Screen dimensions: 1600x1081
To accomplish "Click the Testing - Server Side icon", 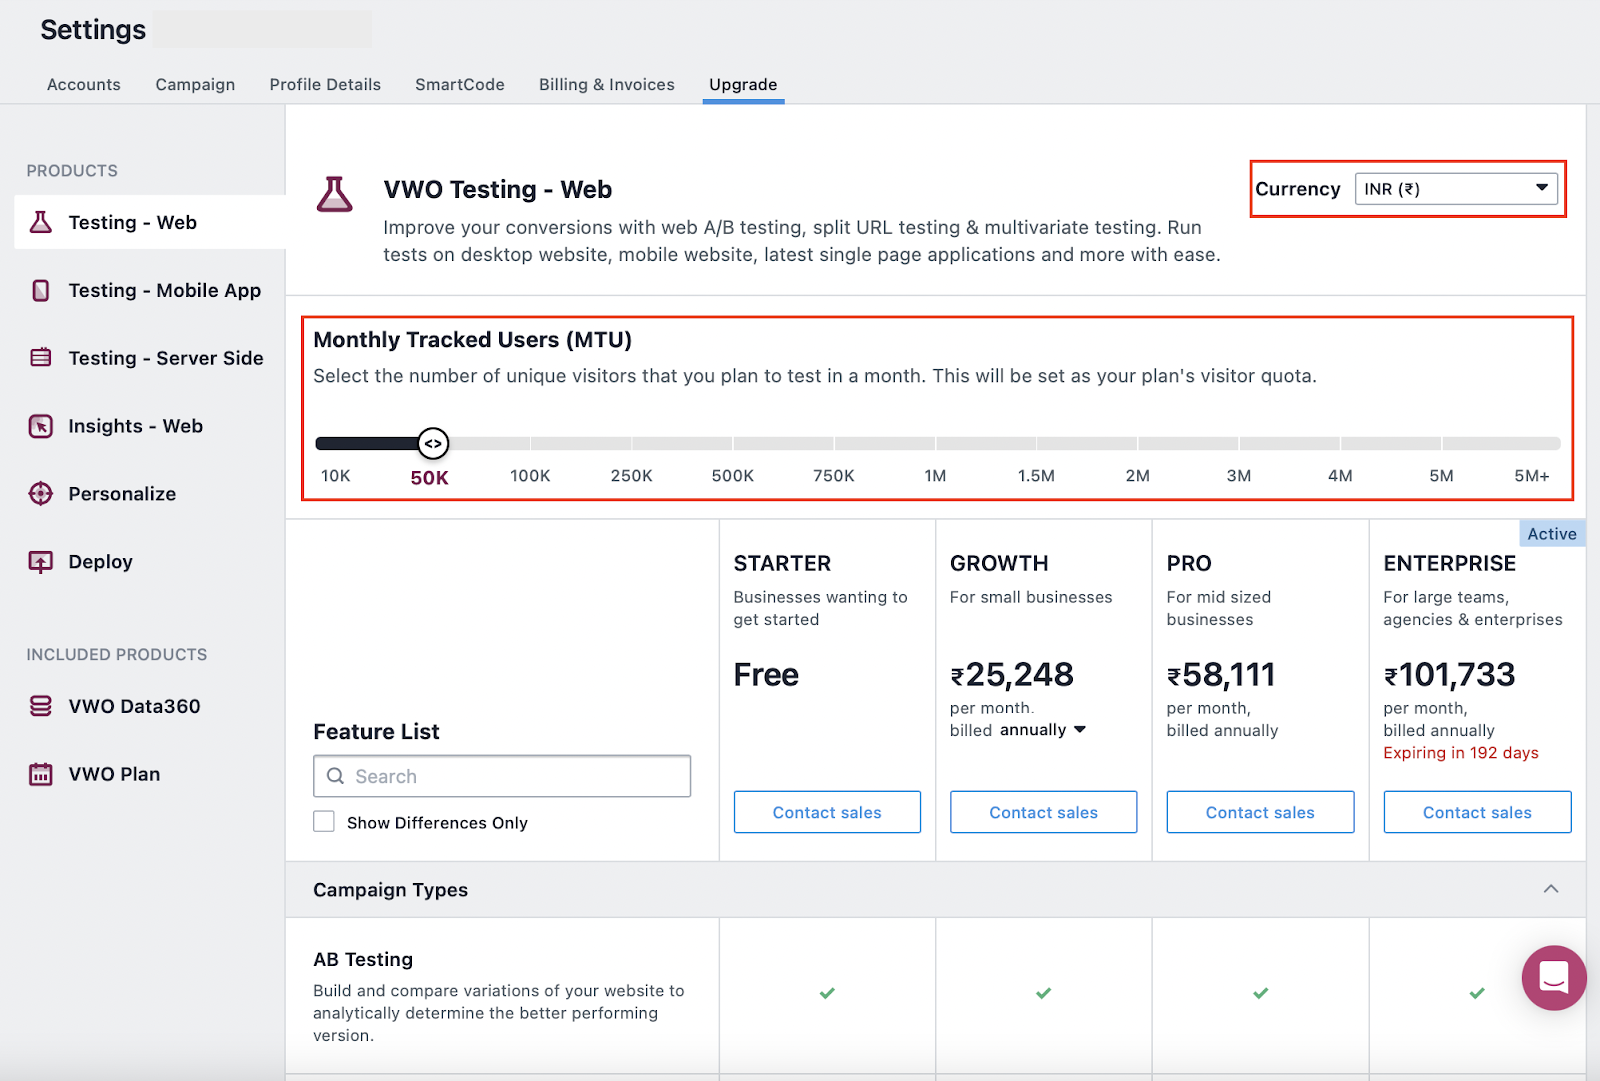I will pyautogui.click(x=41, y=358).
